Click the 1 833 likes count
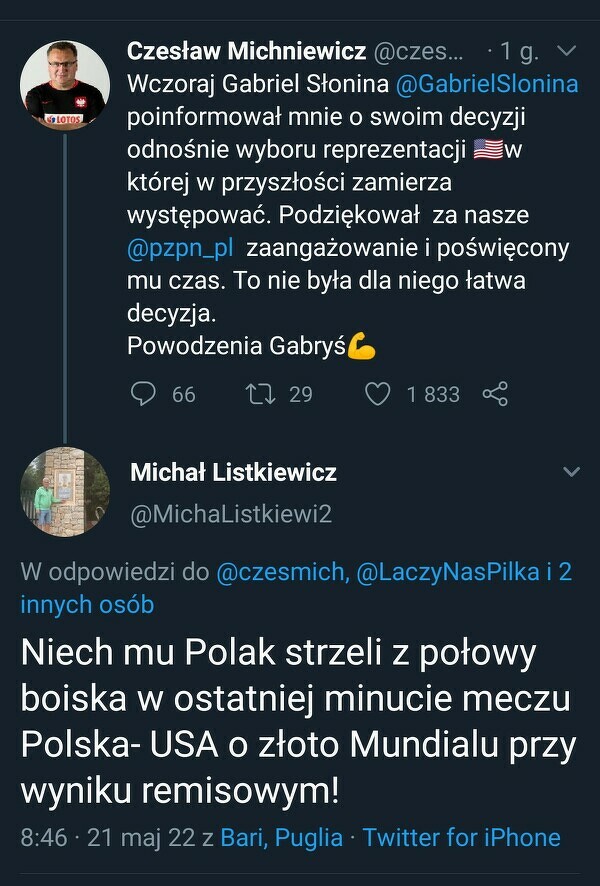Screen dimensions: 600x886 (x=433, y=395)
